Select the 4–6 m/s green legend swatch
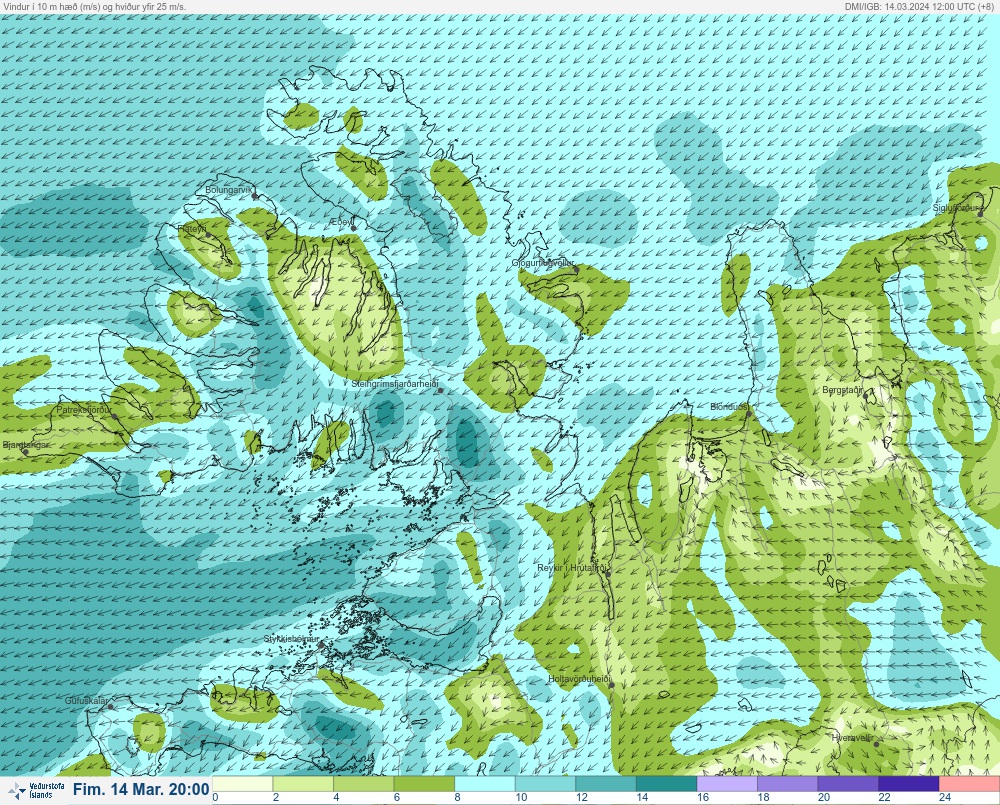Screen dimensions: 1000x805 pos(364,784)
